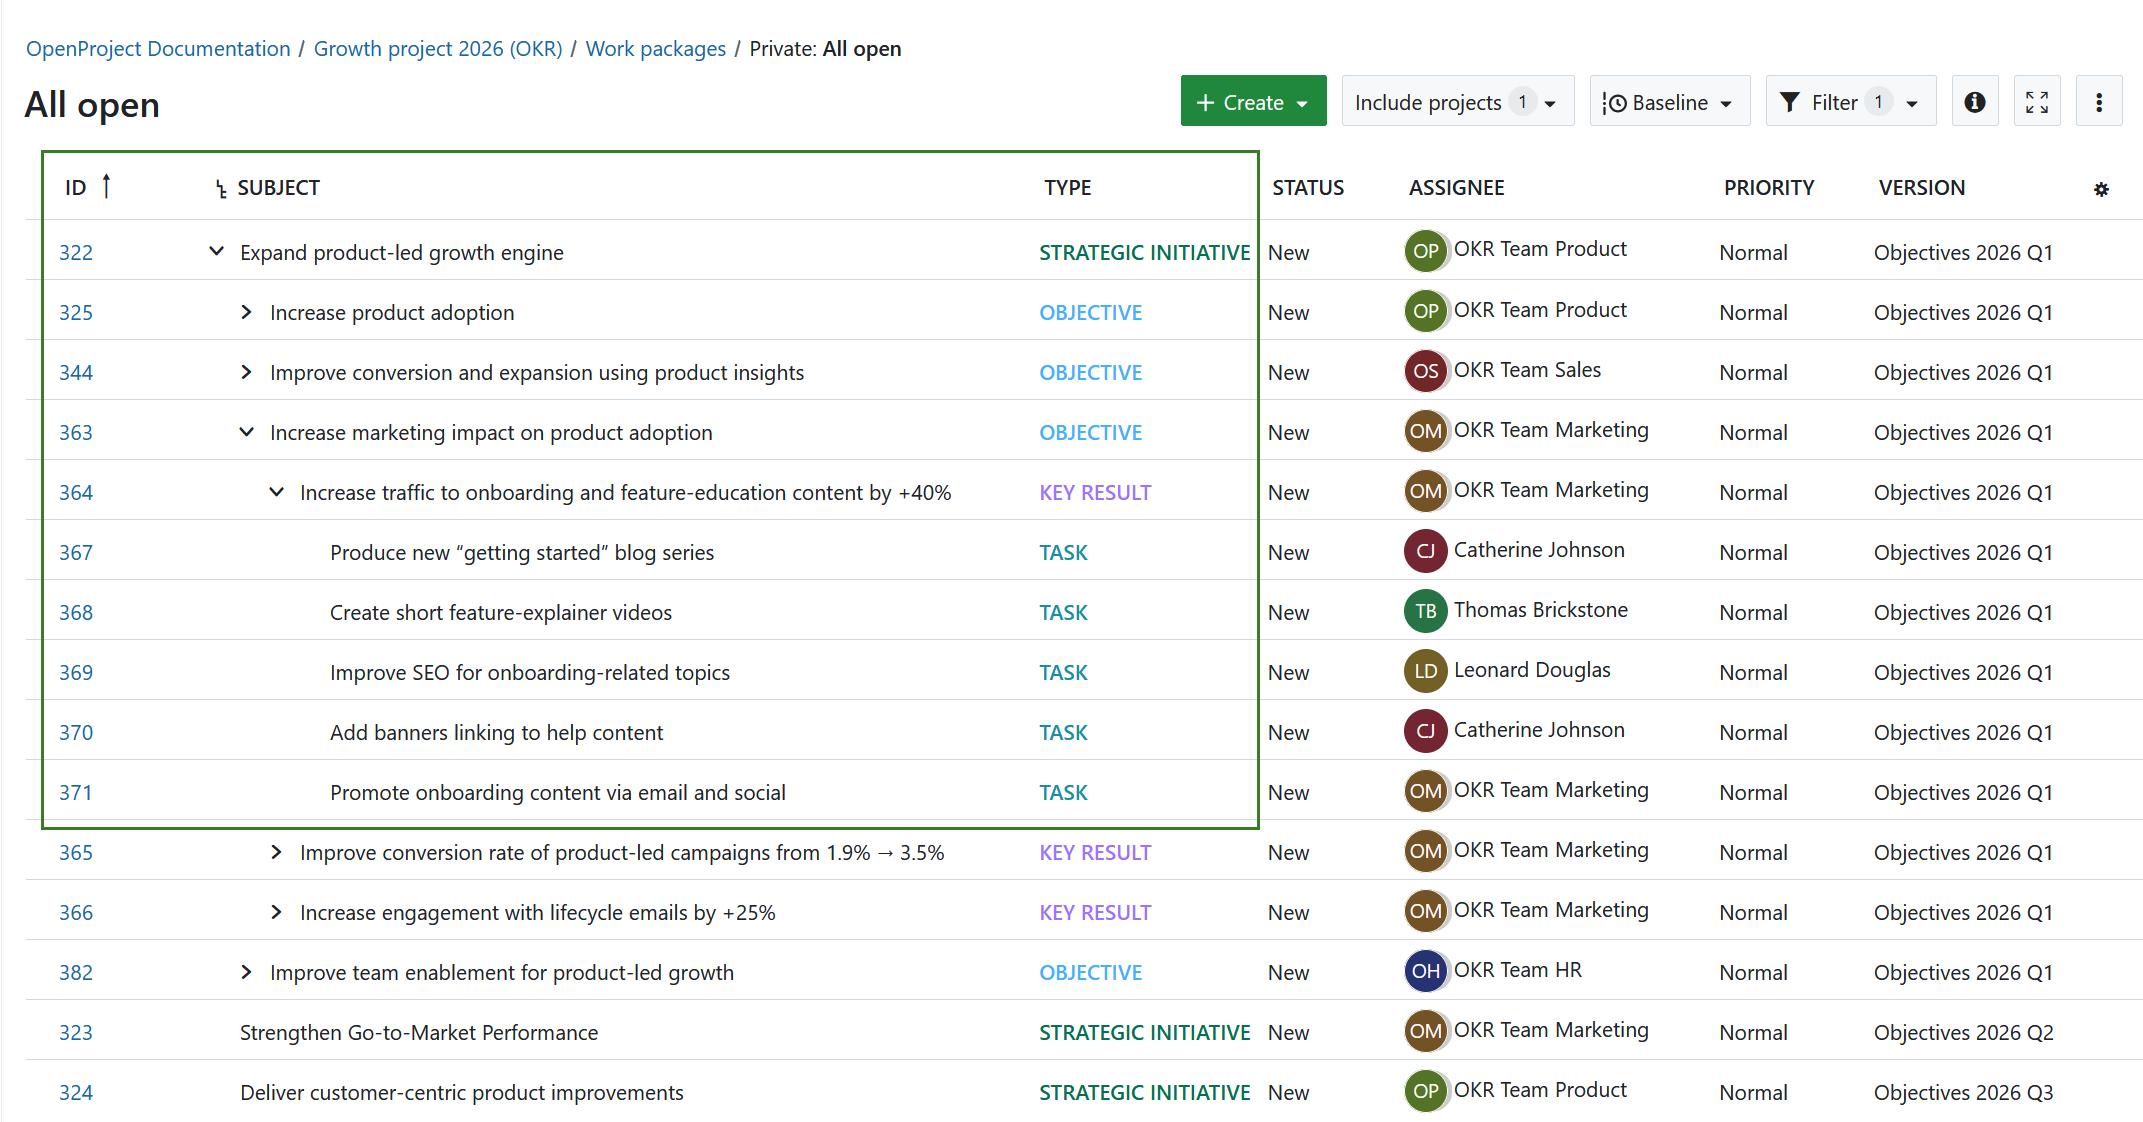Collapse the Expand product-led growth engine row
Screen dimensions: 2143x1122
[x=217, y=251]
